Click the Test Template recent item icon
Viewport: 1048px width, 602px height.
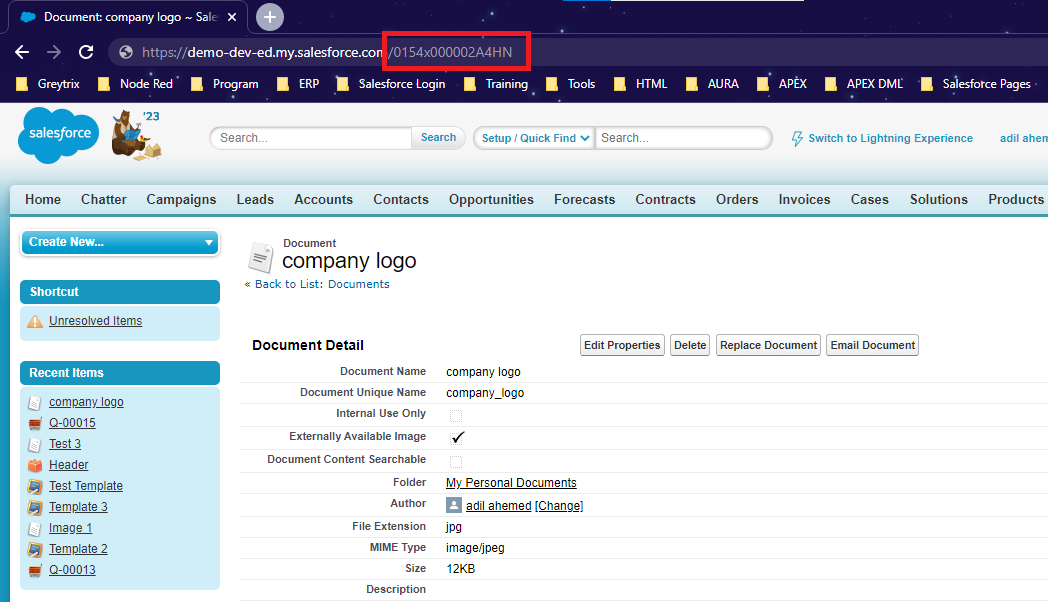click(35, 486)
